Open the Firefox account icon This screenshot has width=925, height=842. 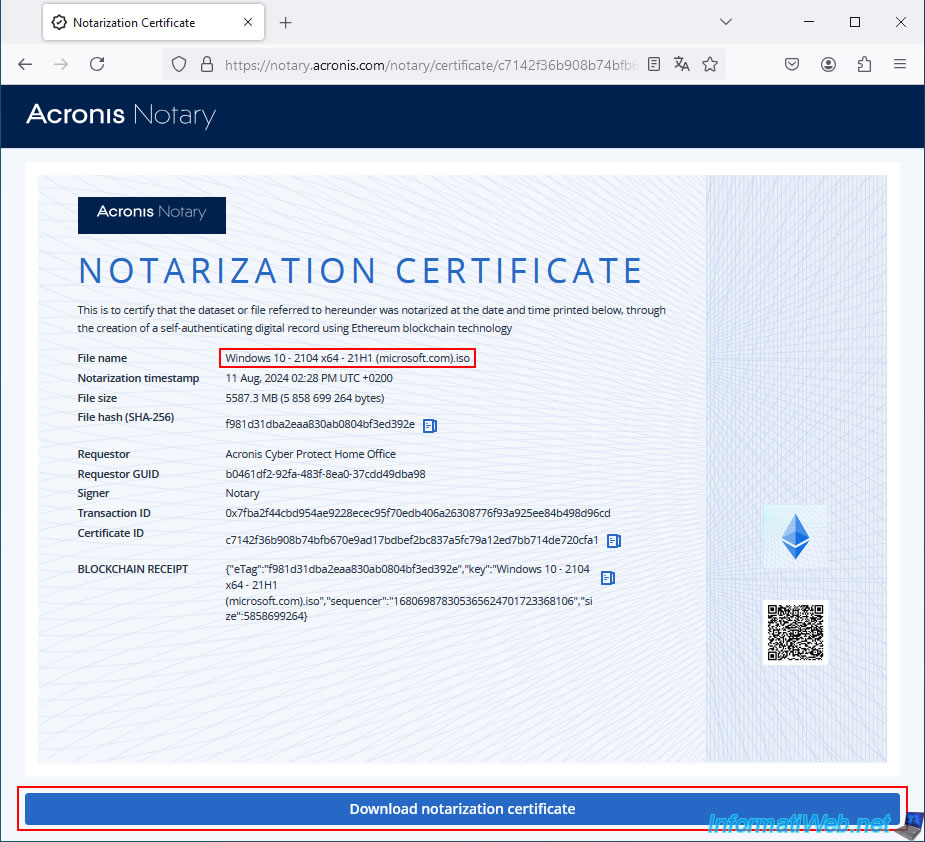(x=828, y=64)
